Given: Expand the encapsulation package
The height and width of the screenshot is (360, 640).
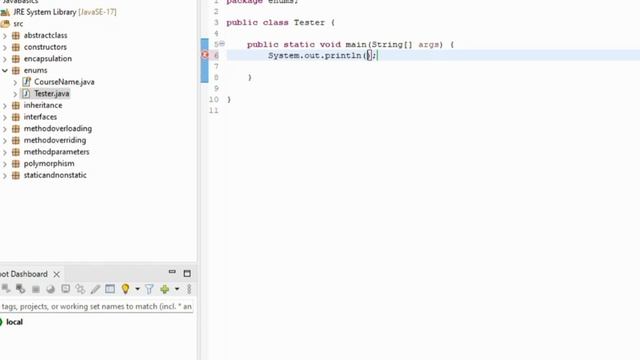Looking at the screenshot, I should (x=5, y=59).
